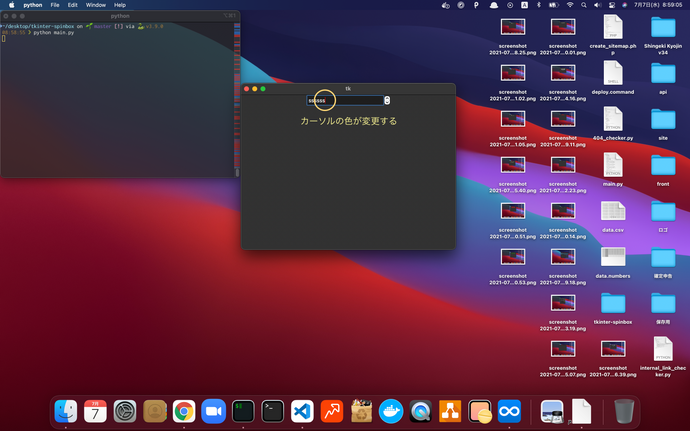Click the 'python main.py' command line in terminal
The height and width of the screenshot is (431, 690).
click(54, 33)
